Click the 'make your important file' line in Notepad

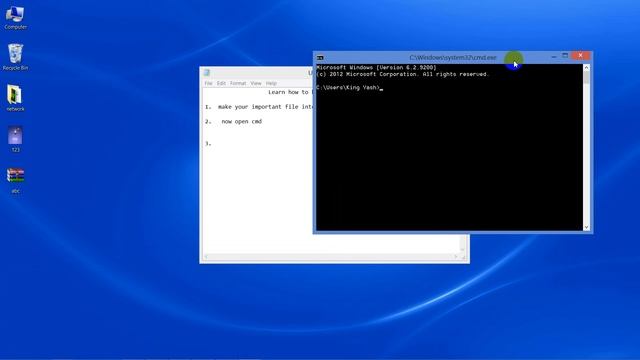[265, 107]
